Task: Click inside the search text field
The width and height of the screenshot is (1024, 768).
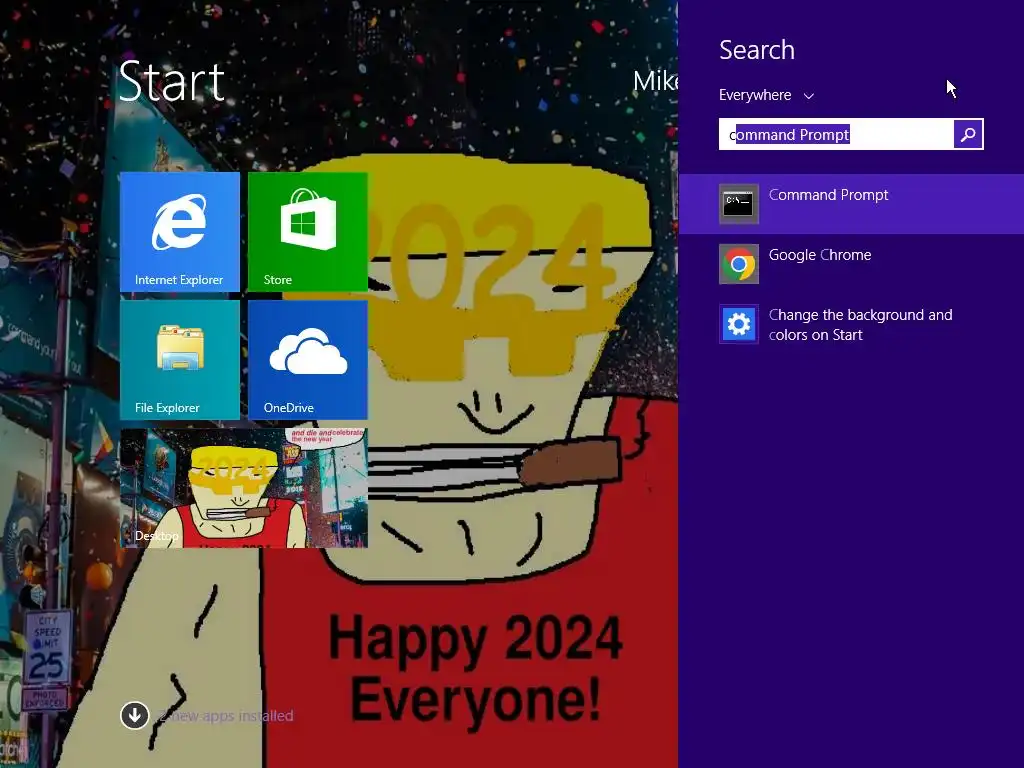Action: 837,134
